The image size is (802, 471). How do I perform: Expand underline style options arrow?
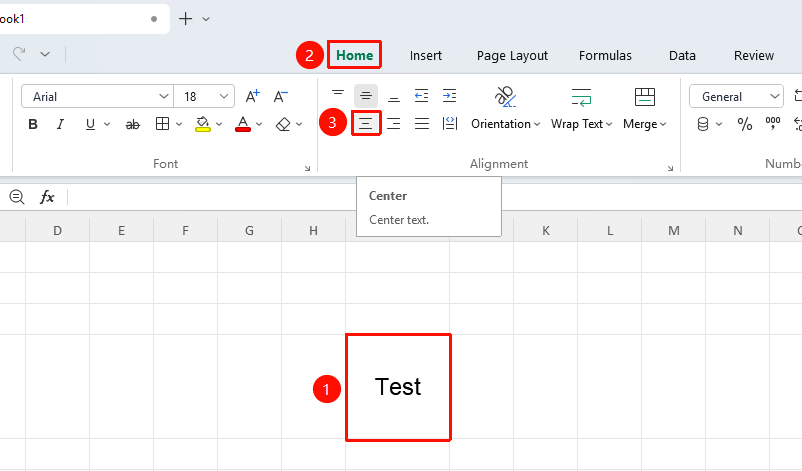pos(107,124)
